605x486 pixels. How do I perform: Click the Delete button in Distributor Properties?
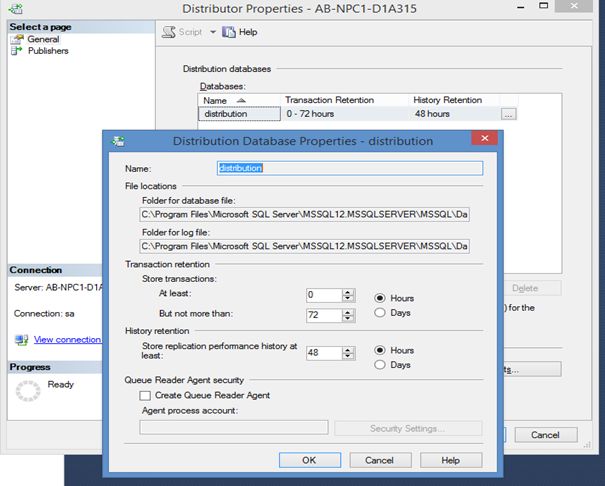click(532, 288)
